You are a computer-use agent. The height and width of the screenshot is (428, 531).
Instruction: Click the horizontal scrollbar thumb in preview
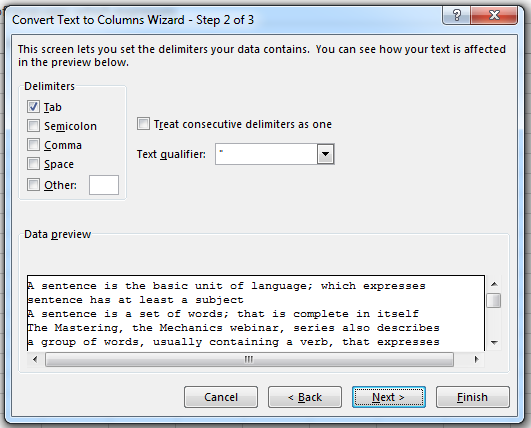pos(249,359)
